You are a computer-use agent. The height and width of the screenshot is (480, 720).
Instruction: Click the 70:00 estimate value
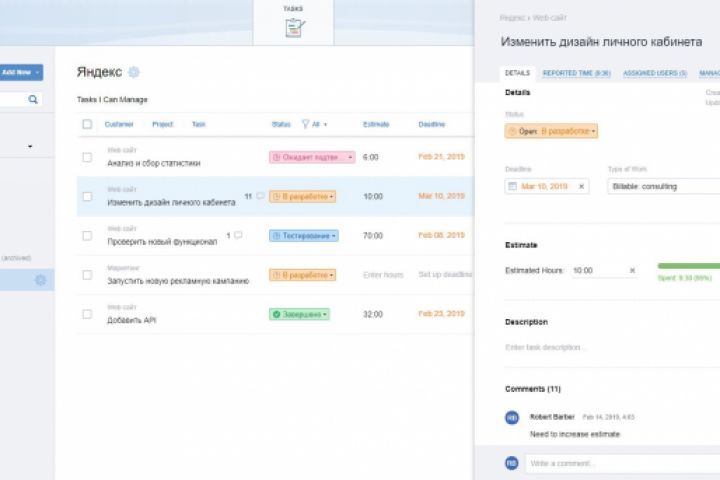373,236
